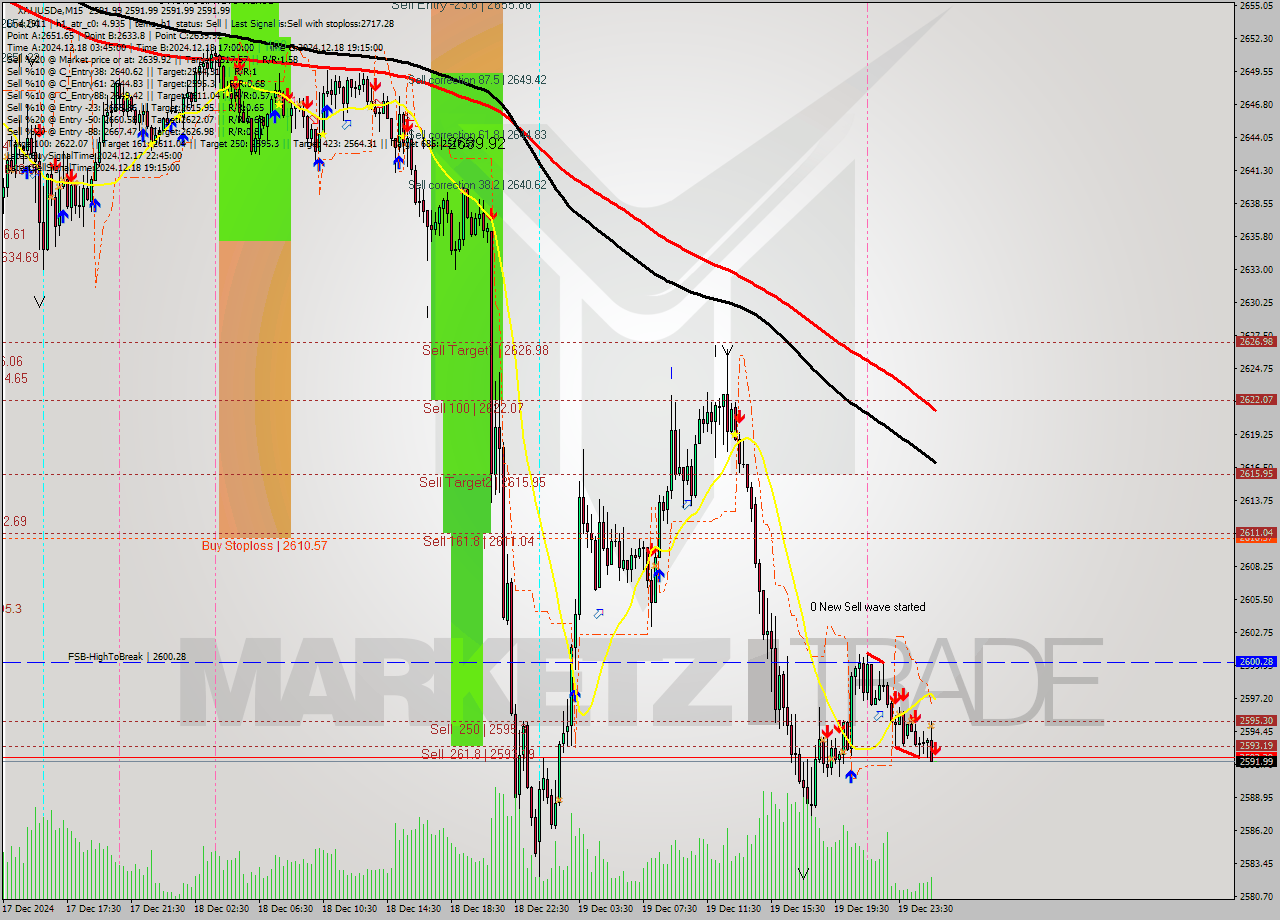This screenshot has height=920, width=1280.
Task: Click the 2583.45 price axis label
Action: click(1256, 864)
